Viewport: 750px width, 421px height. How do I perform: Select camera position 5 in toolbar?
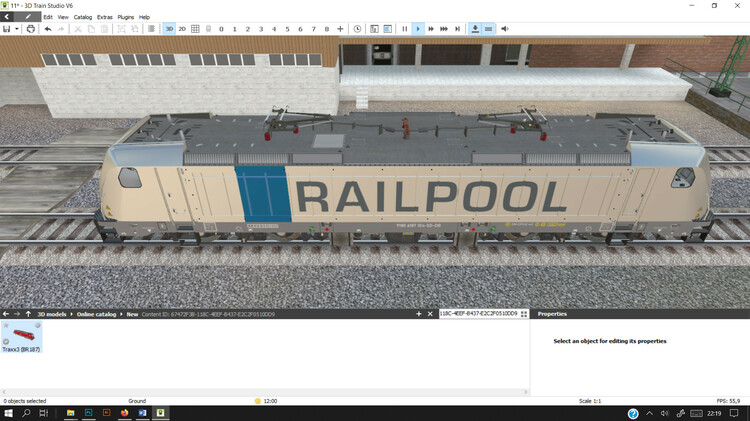(x=287, y=29)
